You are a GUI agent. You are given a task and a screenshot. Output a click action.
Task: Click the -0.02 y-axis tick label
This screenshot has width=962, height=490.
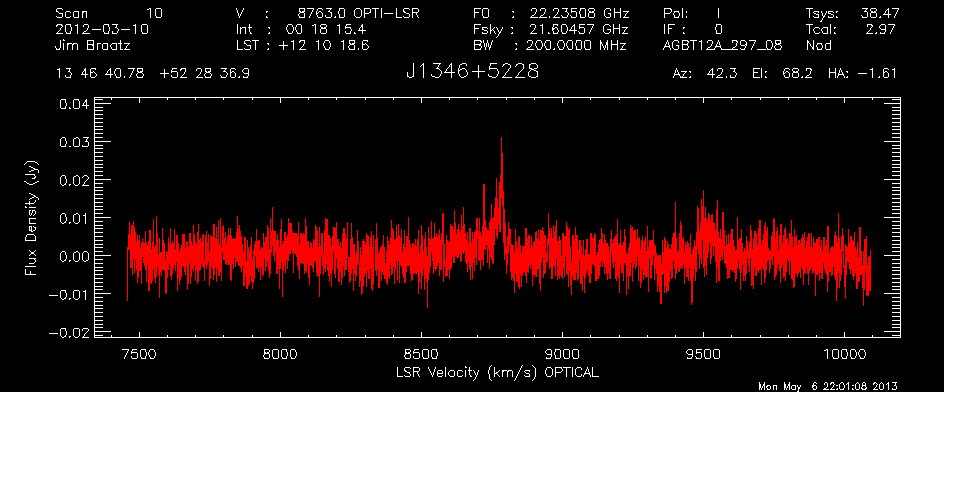click(x=69, y=333)
